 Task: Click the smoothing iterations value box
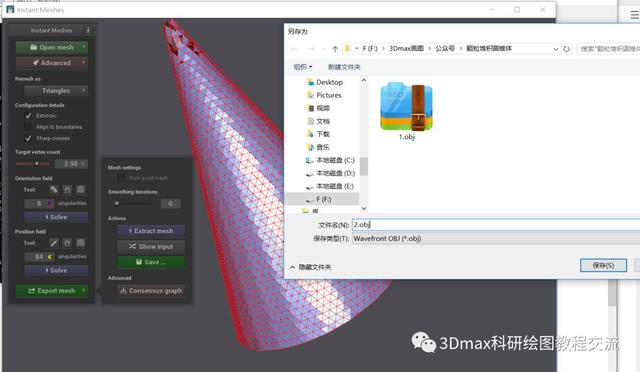[170, 203]
